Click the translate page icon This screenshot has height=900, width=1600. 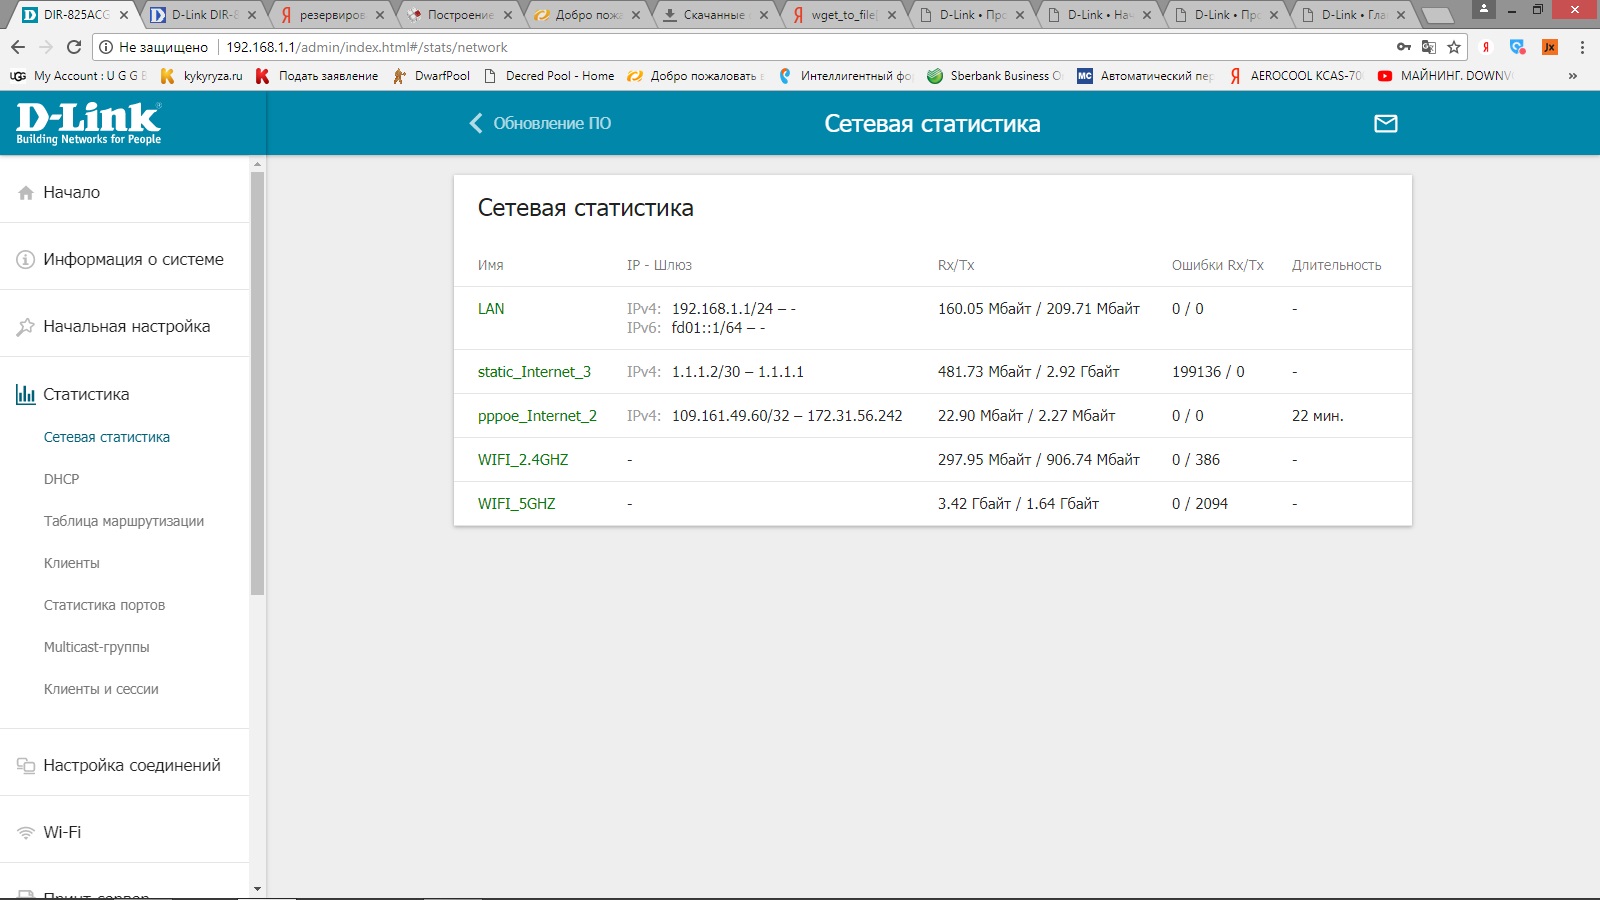(1429, 47)
